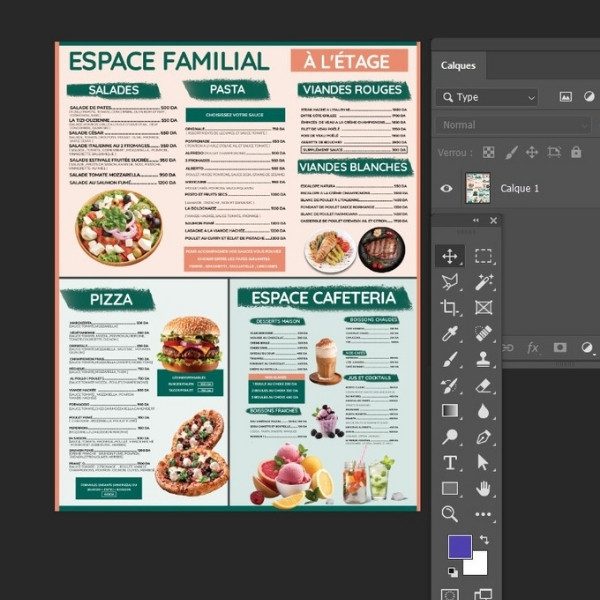Hide the Calque 1 layer
This screenshot has height=600, width=600.
(447, 188)
